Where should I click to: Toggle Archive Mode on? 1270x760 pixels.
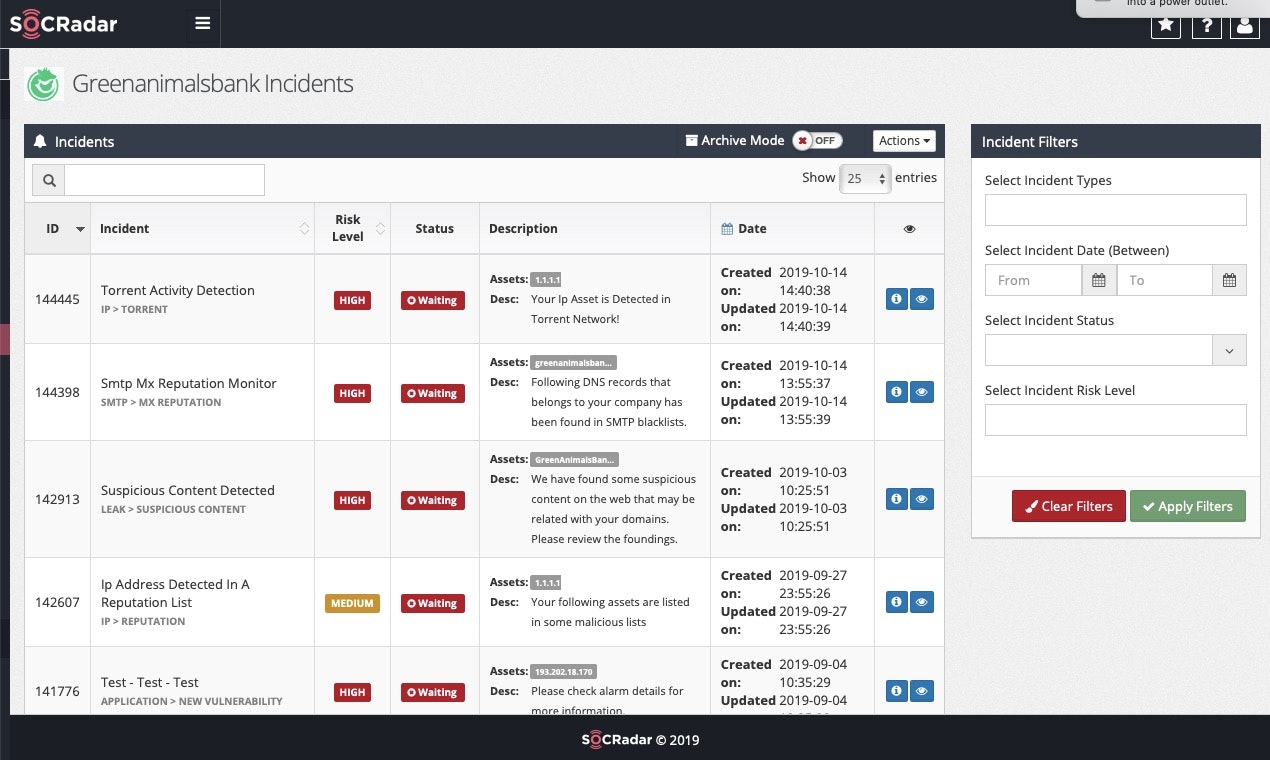click(x=817, y=140)
